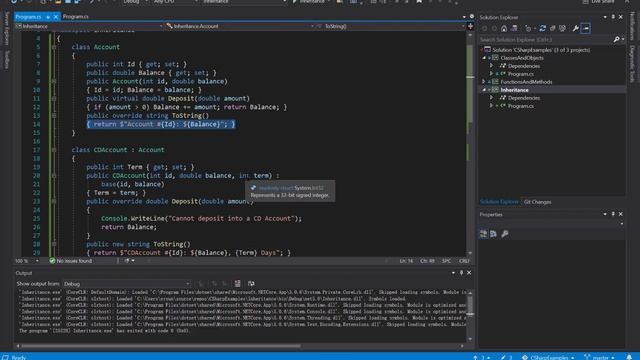This screenshot has width=640, height=360.
Task: Click the Sync with Active Document icon
Action: 542,29
